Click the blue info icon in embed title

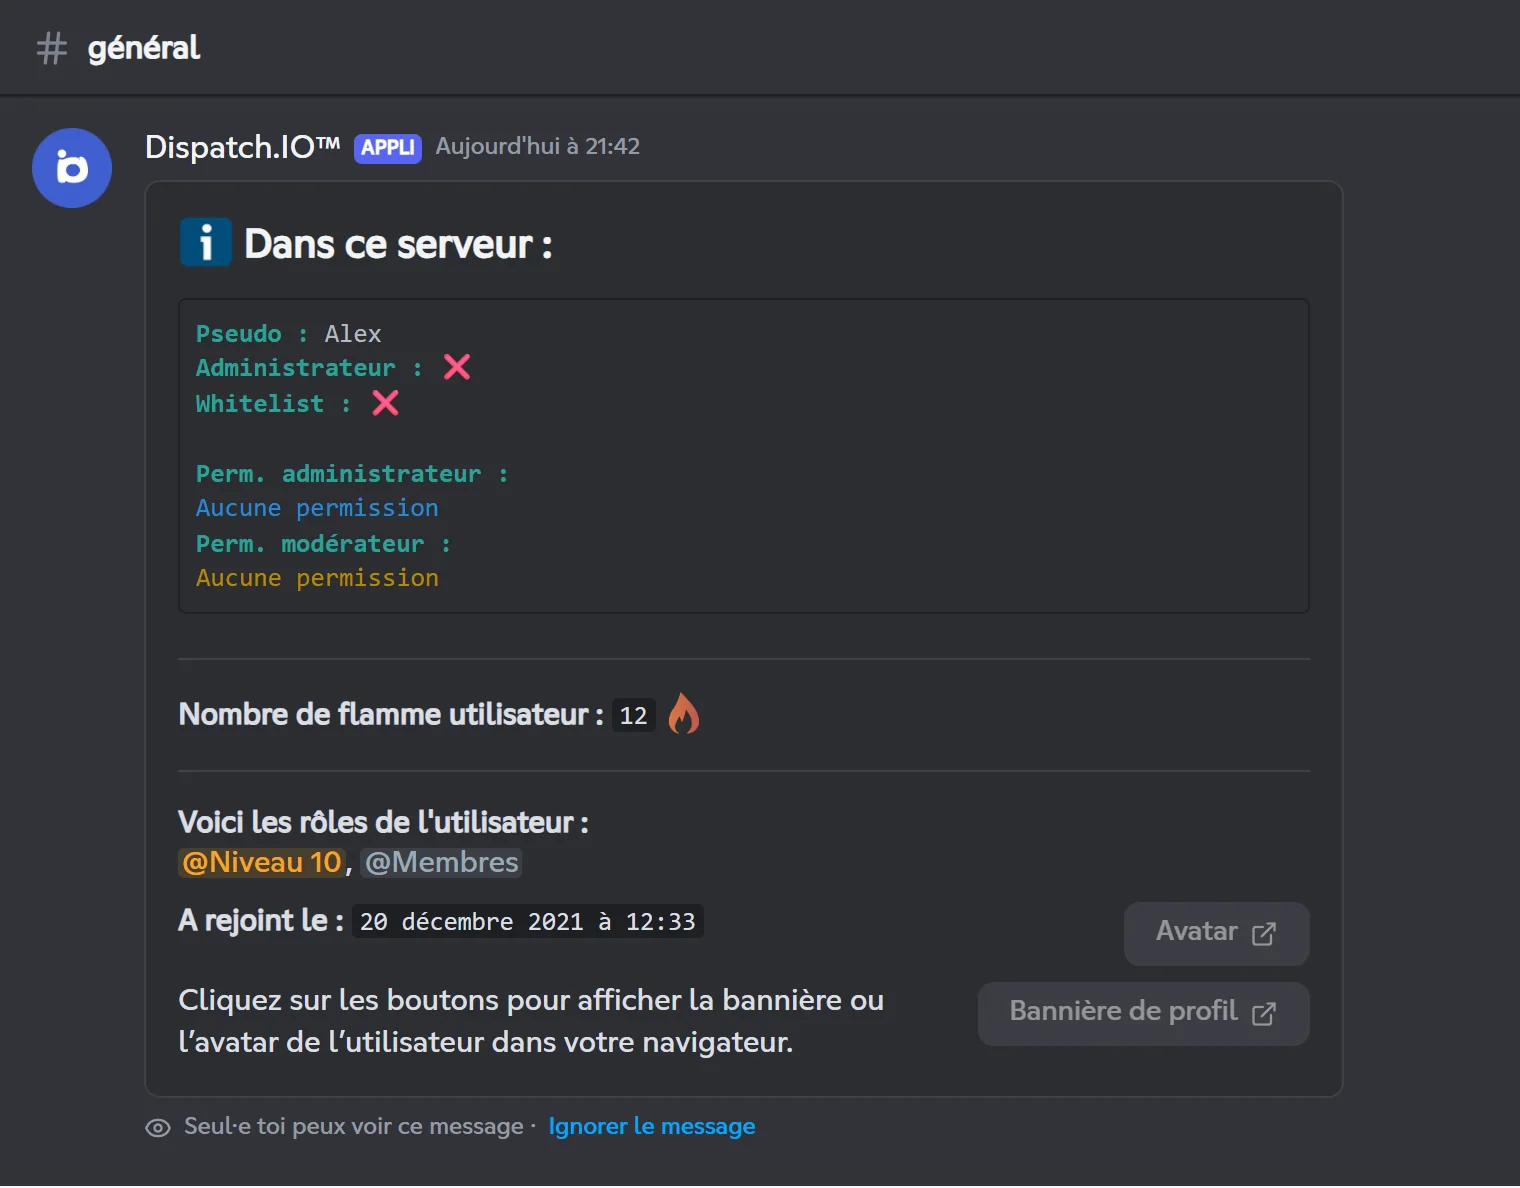click(x=206, y=243)
